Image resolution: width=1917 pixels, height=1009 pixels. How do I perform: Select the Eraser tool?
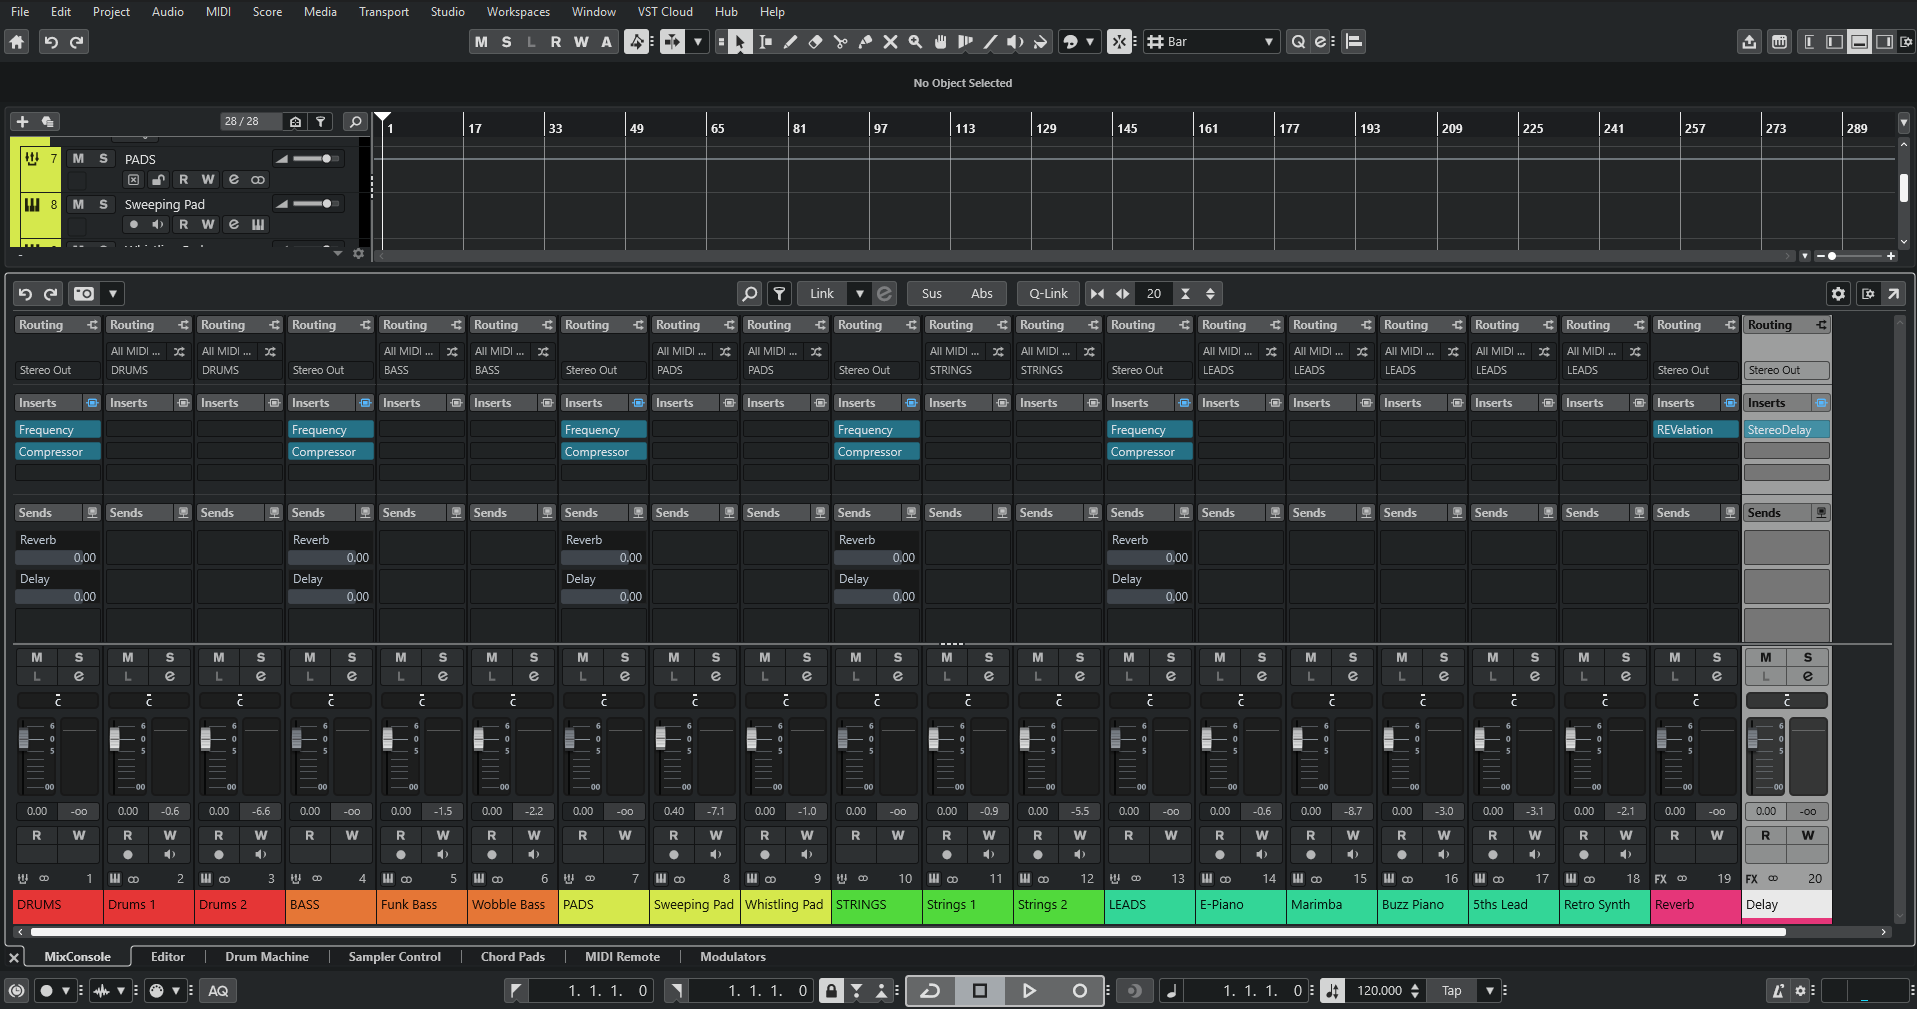815,42
